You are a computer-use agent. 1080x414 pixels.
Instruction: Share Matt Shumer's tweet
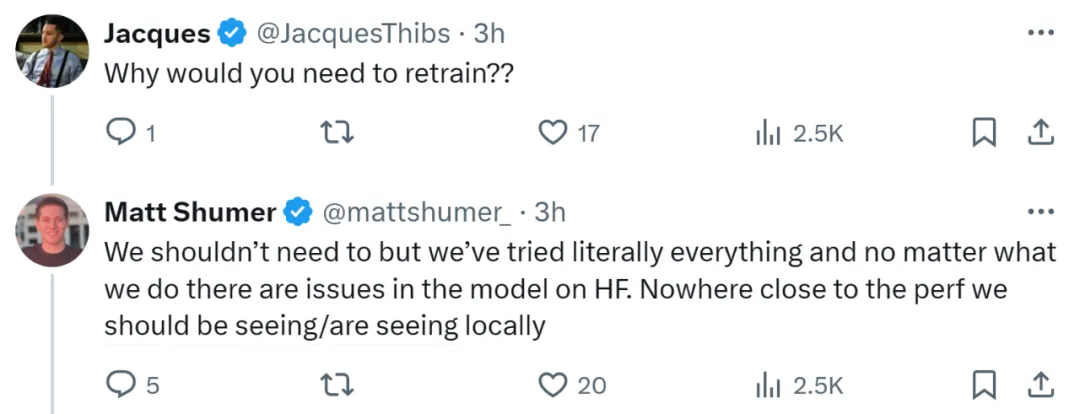click(1041, 385)
